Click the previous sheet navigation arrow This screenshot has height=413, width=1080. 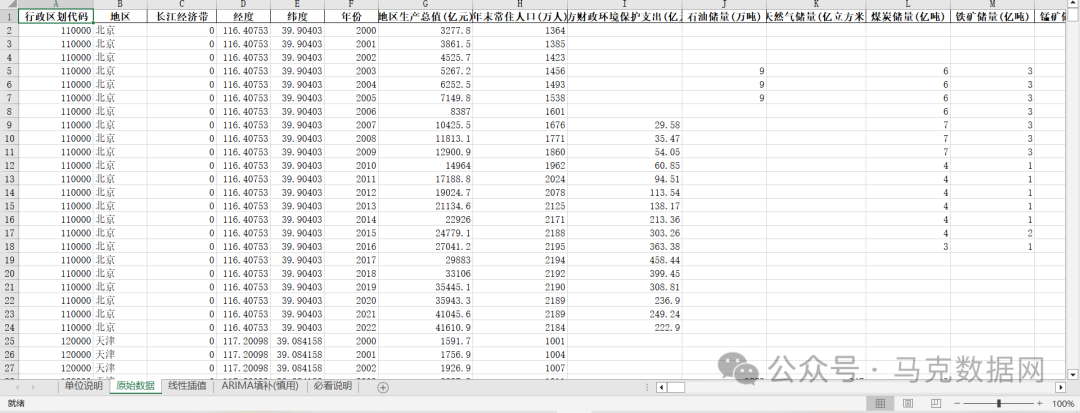(17, 388)
